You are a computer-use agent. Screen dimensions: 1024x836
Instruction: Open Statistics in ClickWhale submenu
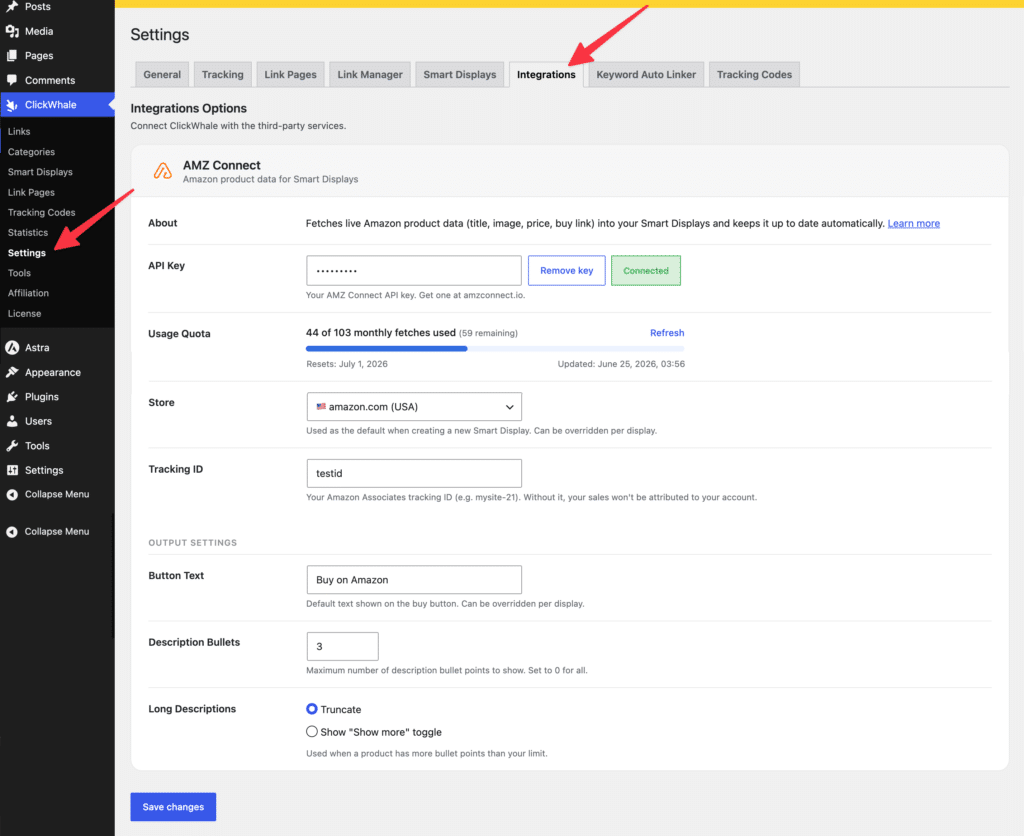point(28,233)
